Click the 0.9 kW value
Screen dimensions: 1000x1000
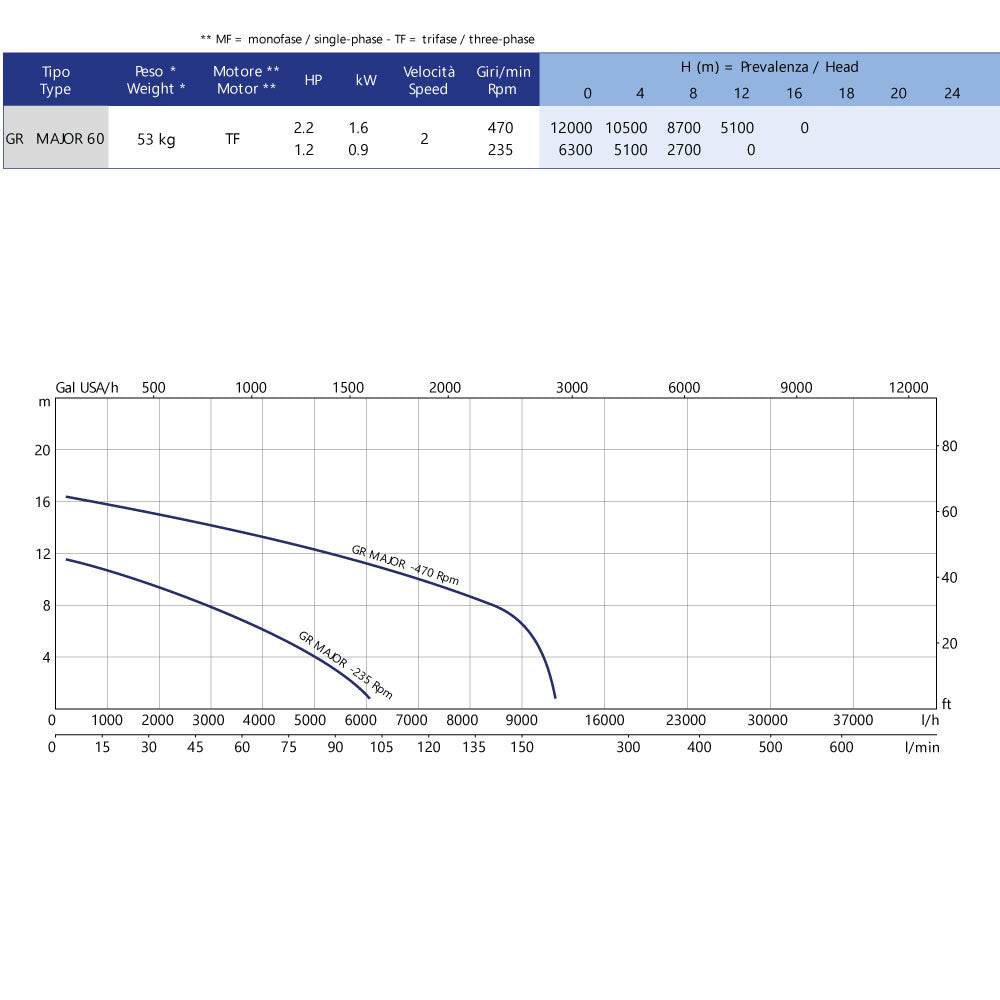[358, 150]
